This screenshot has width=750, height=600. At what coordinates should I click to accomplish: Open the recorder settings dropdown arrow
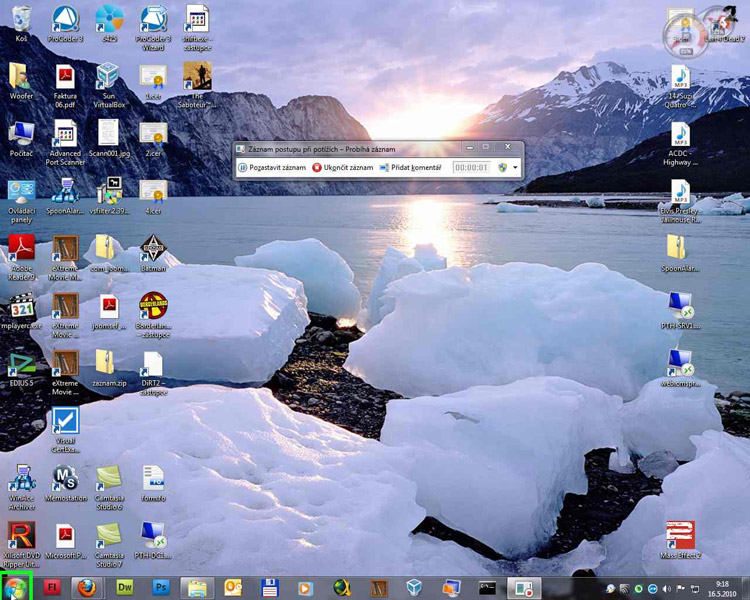(x=516, y=168)
